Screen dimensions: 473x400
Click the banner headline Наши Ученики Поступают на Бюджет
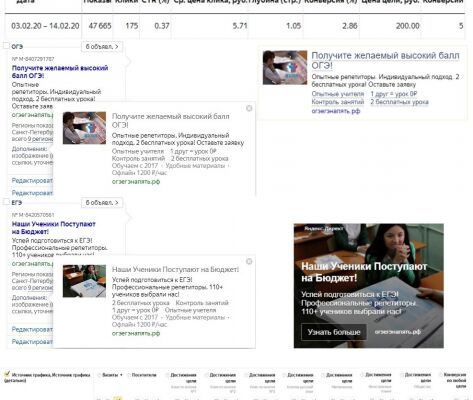364,272
